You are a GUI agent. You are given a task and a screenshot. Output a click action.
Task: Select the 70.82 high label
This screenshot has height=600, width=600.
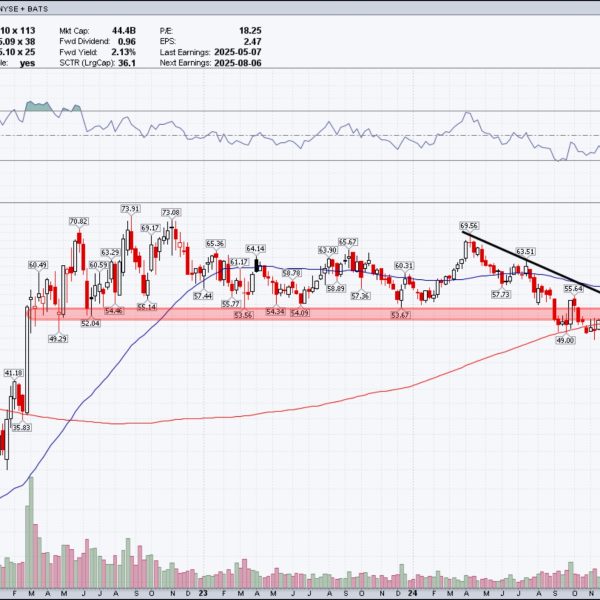[x=79, y=221]
